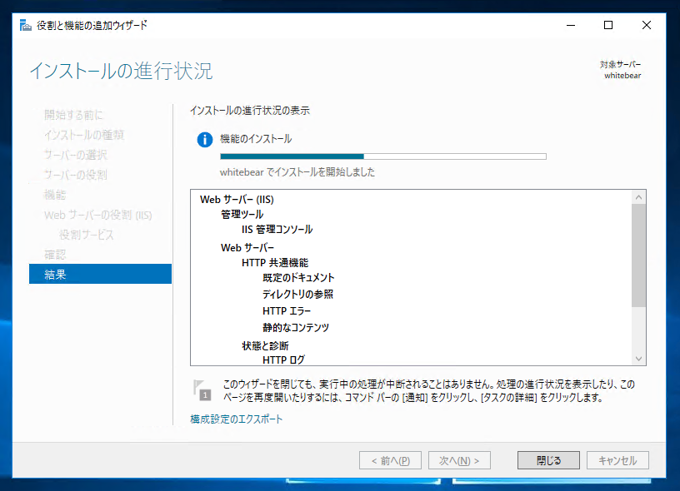Select the 開始する前に sidebar step
The width and height of the screenshot is (680, 491).
click(74, 115)
